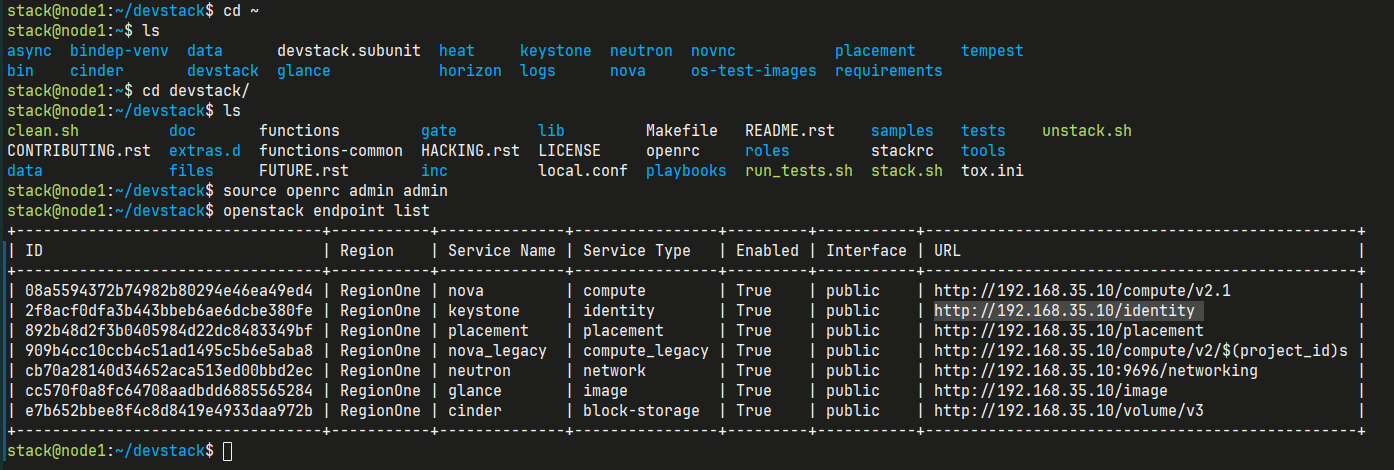Click the 'horizon' directory name
Image resolution: width=1394 pixels, height=470 pixels.
[x=470, y=70]
